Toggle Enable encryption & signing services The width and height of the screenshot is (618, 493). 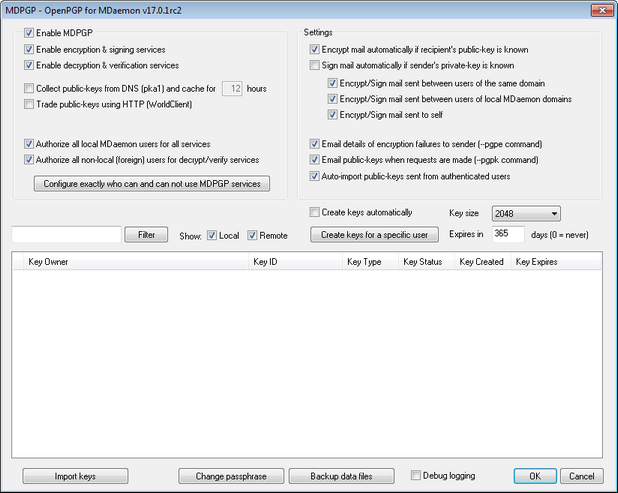(x=29, y=49)
